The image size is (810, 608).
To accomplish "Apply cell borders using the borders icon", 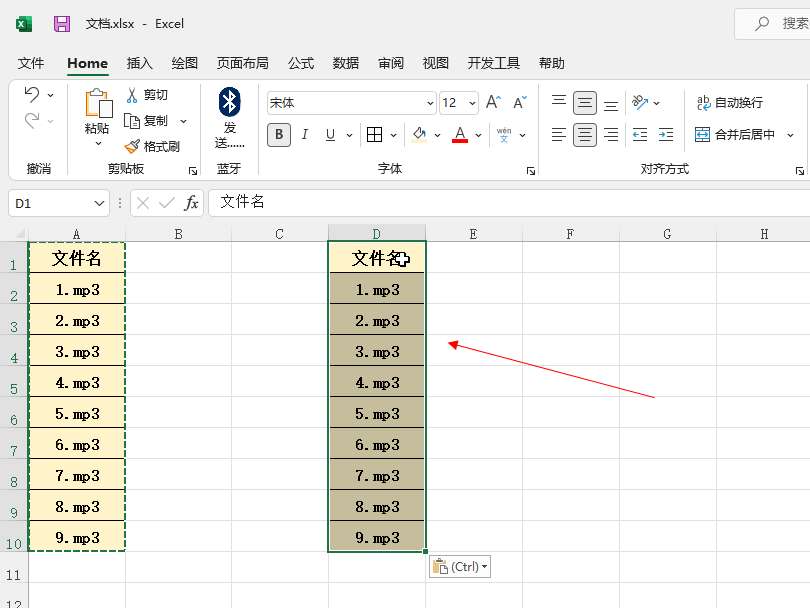I will coord(375,135).
